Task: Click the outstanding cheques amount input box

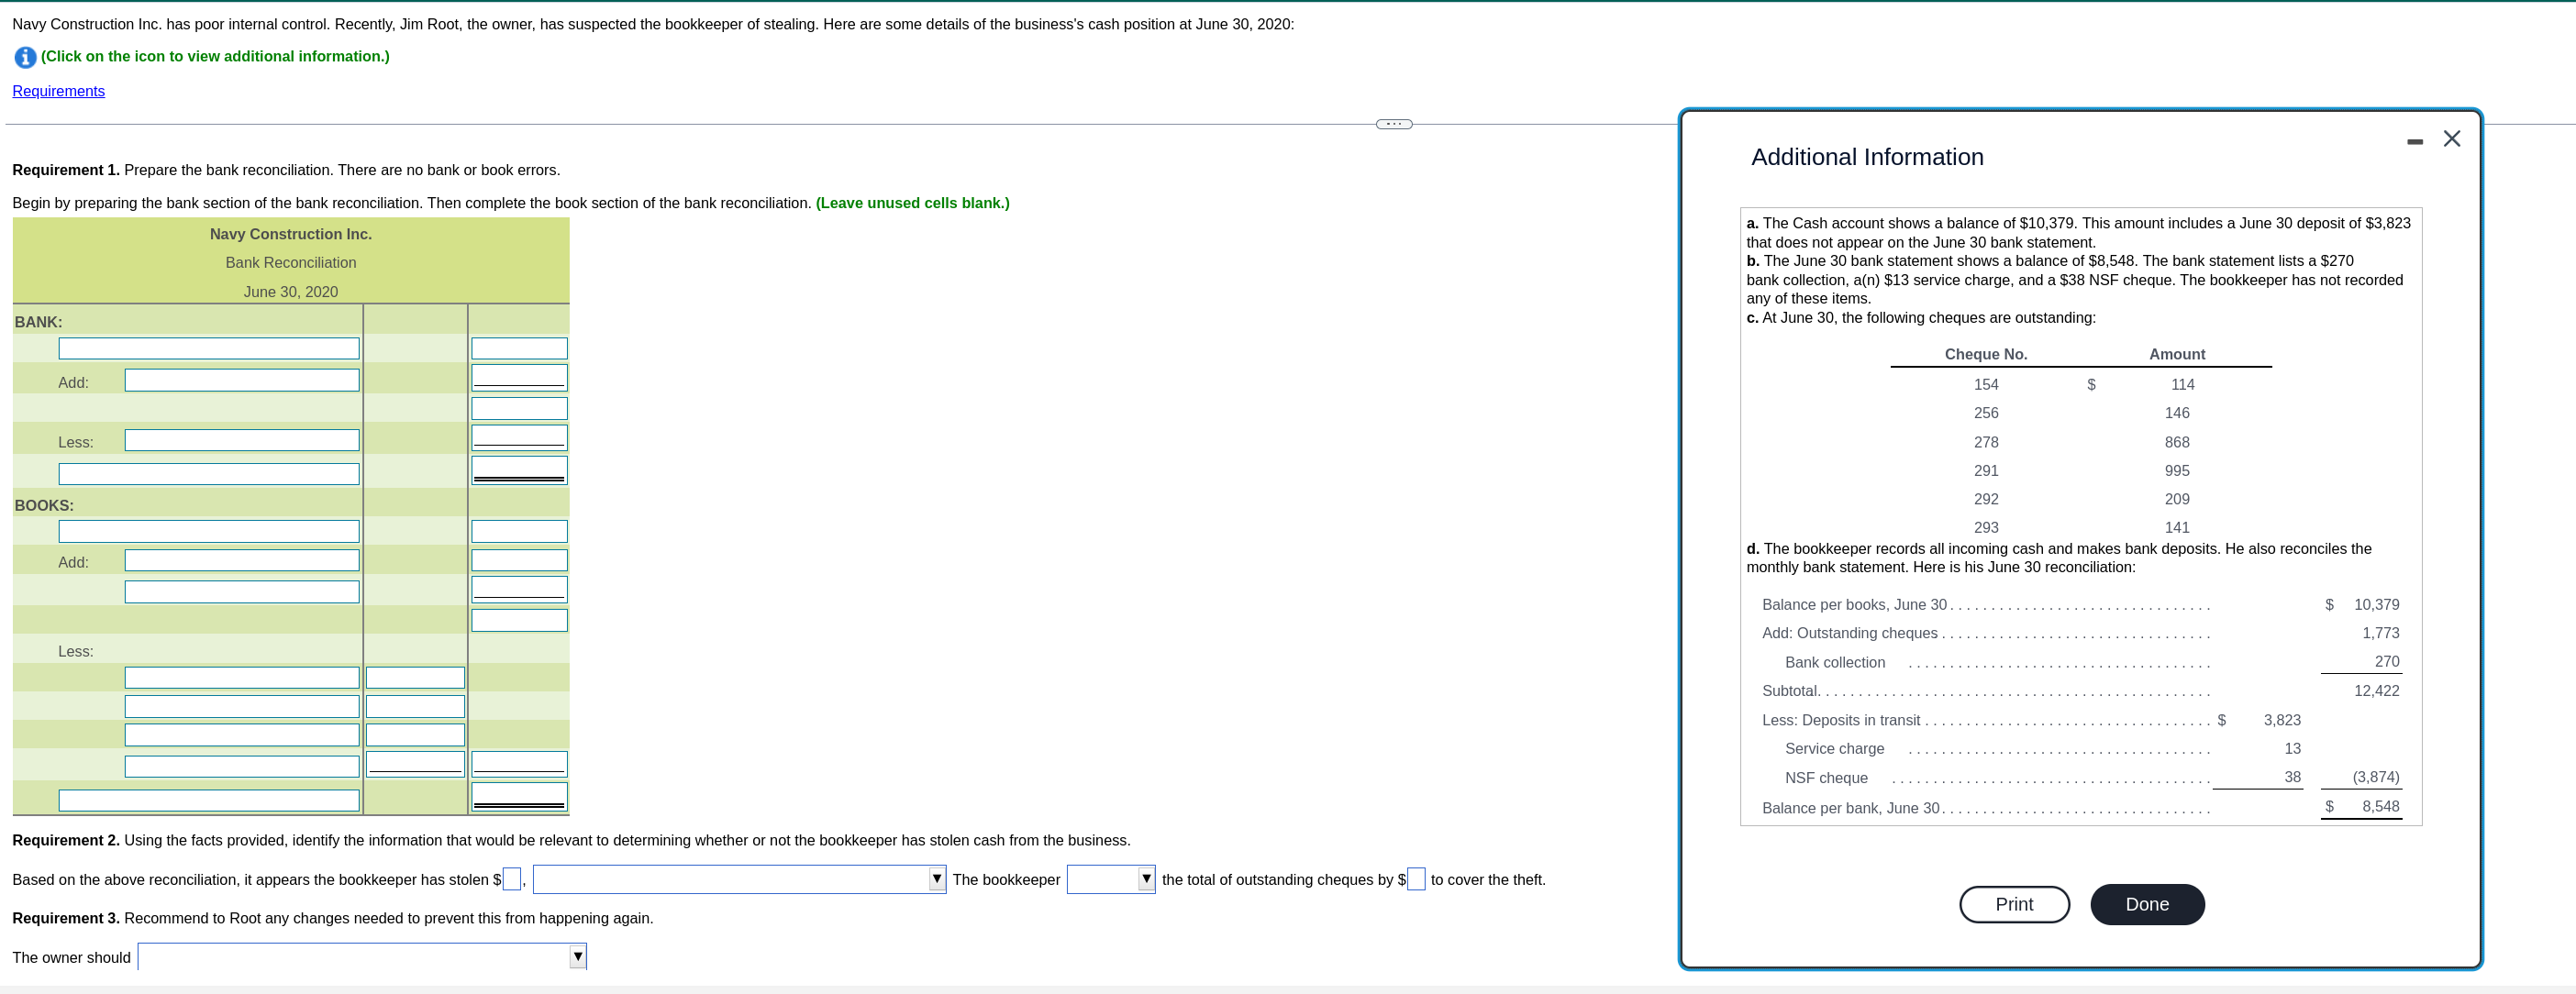Action: tap(1415, 879)
